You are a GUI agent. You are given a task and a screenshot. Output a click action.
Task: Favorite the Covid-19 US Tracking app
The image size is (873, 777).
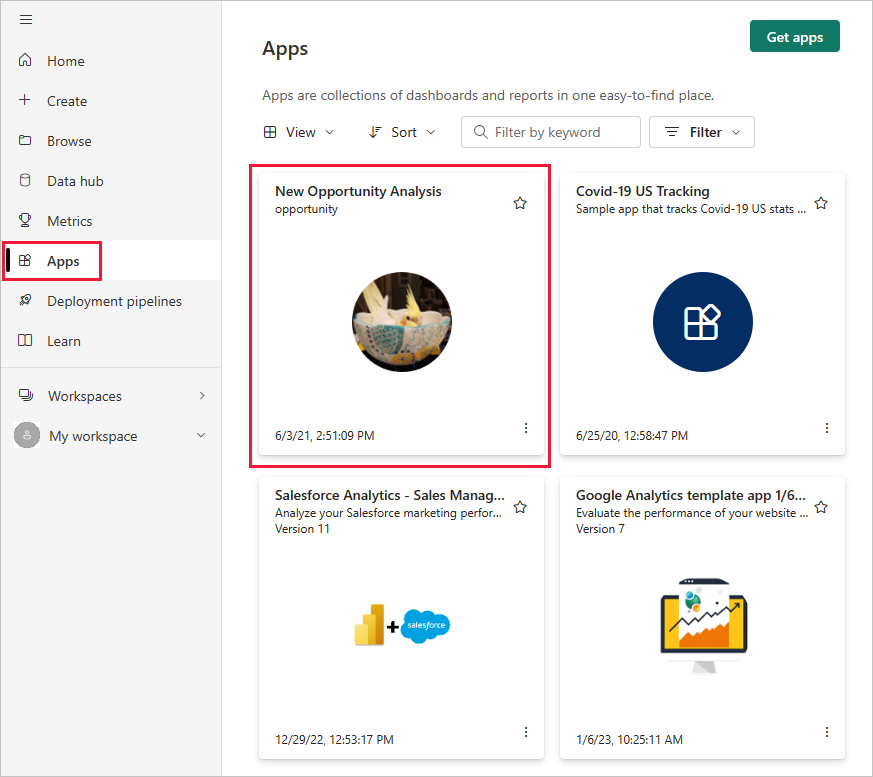[821, 203]
